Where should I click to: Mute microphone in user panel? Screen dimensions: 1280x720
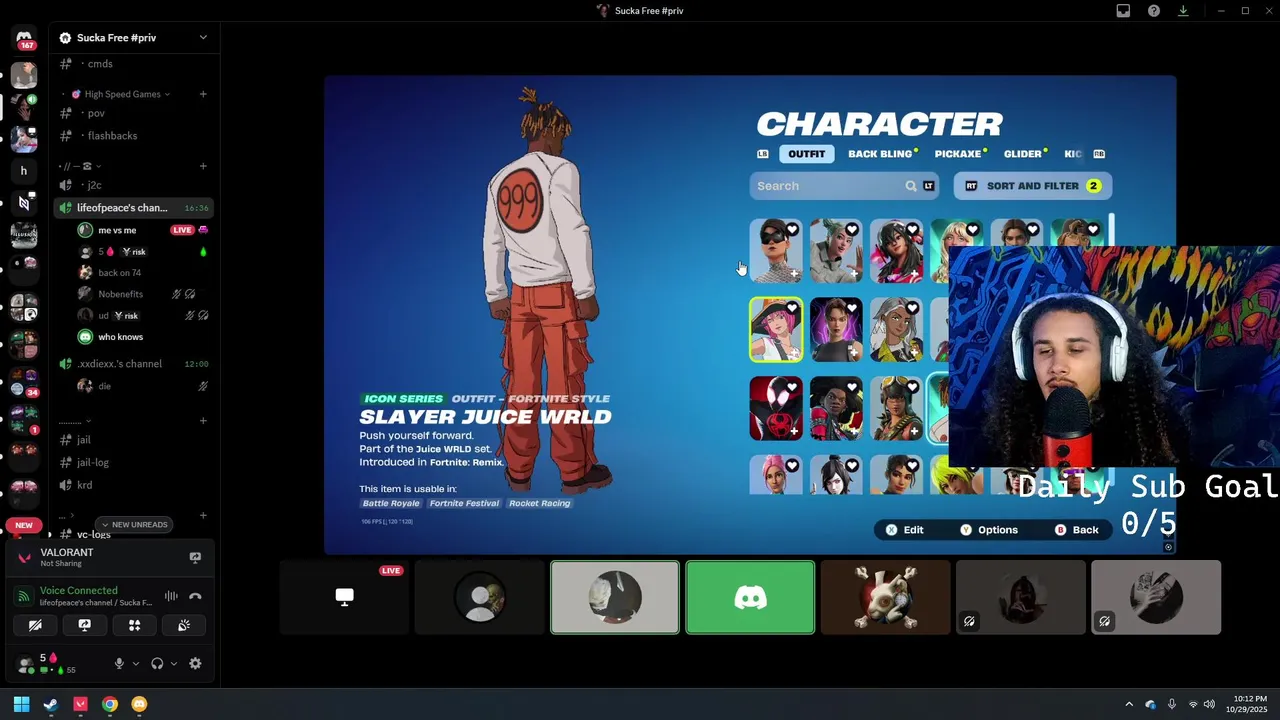[x=119, y=663]
